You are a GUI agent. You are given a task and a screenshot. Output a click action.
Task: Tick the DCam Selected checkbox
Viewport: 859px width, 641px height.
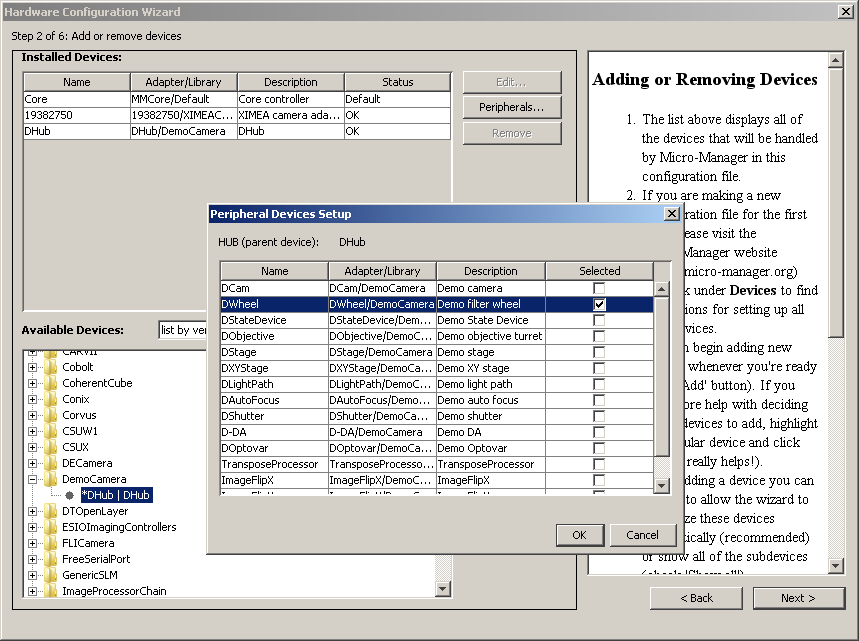coord(599,288)
